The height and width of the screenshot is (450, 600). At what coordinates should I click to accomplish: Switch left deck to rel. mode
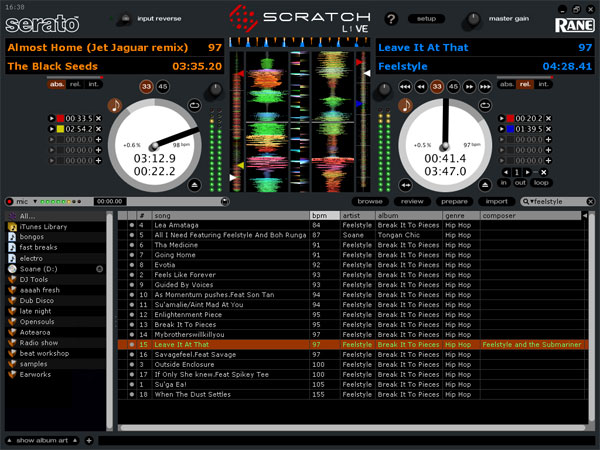[x=75, y=84]
